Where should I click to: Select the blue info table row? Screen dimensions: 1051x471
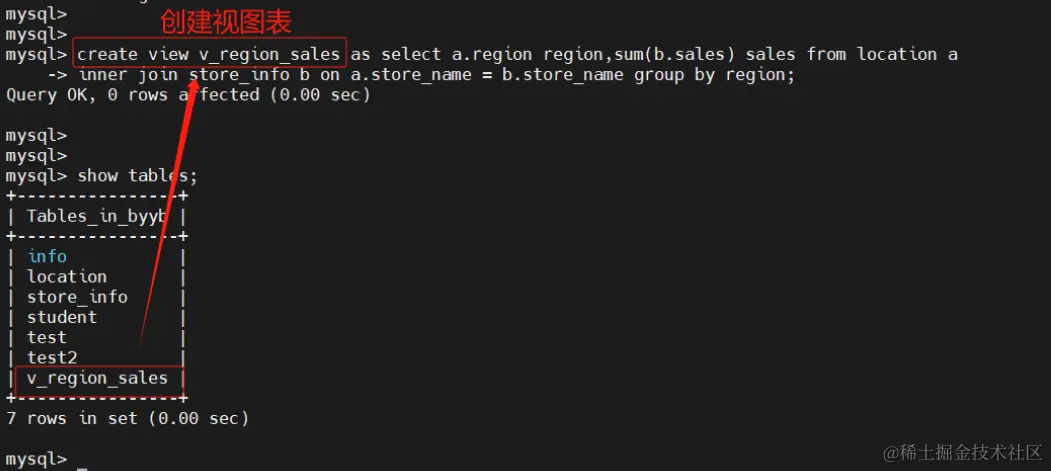point(47,256)
